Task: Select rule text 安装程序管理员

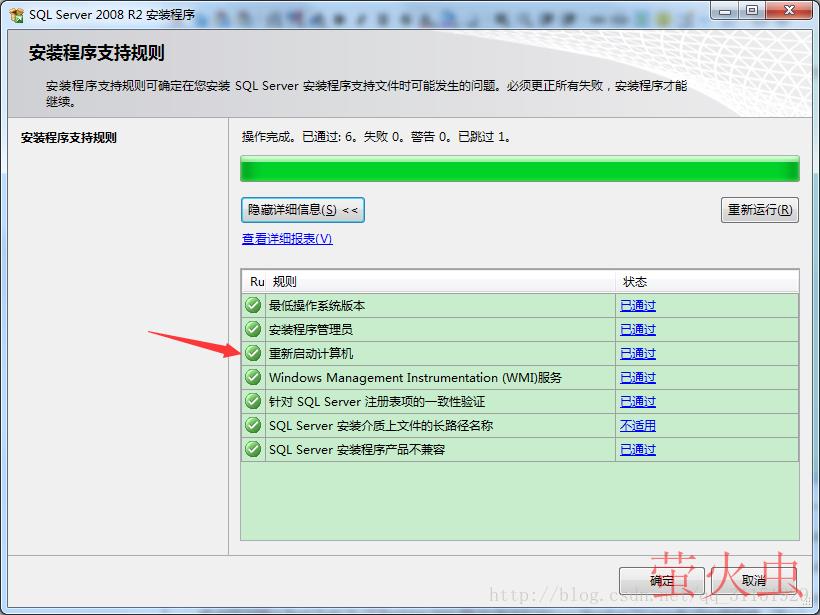Action: (x=311, y=329)
